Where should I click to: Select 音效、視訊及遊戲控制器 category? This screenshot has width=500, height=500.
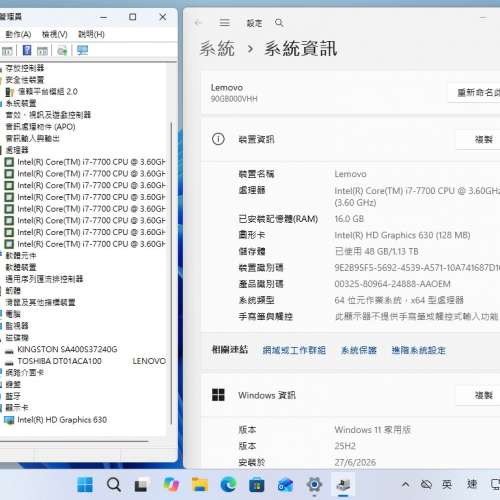[x=48, y=115]
